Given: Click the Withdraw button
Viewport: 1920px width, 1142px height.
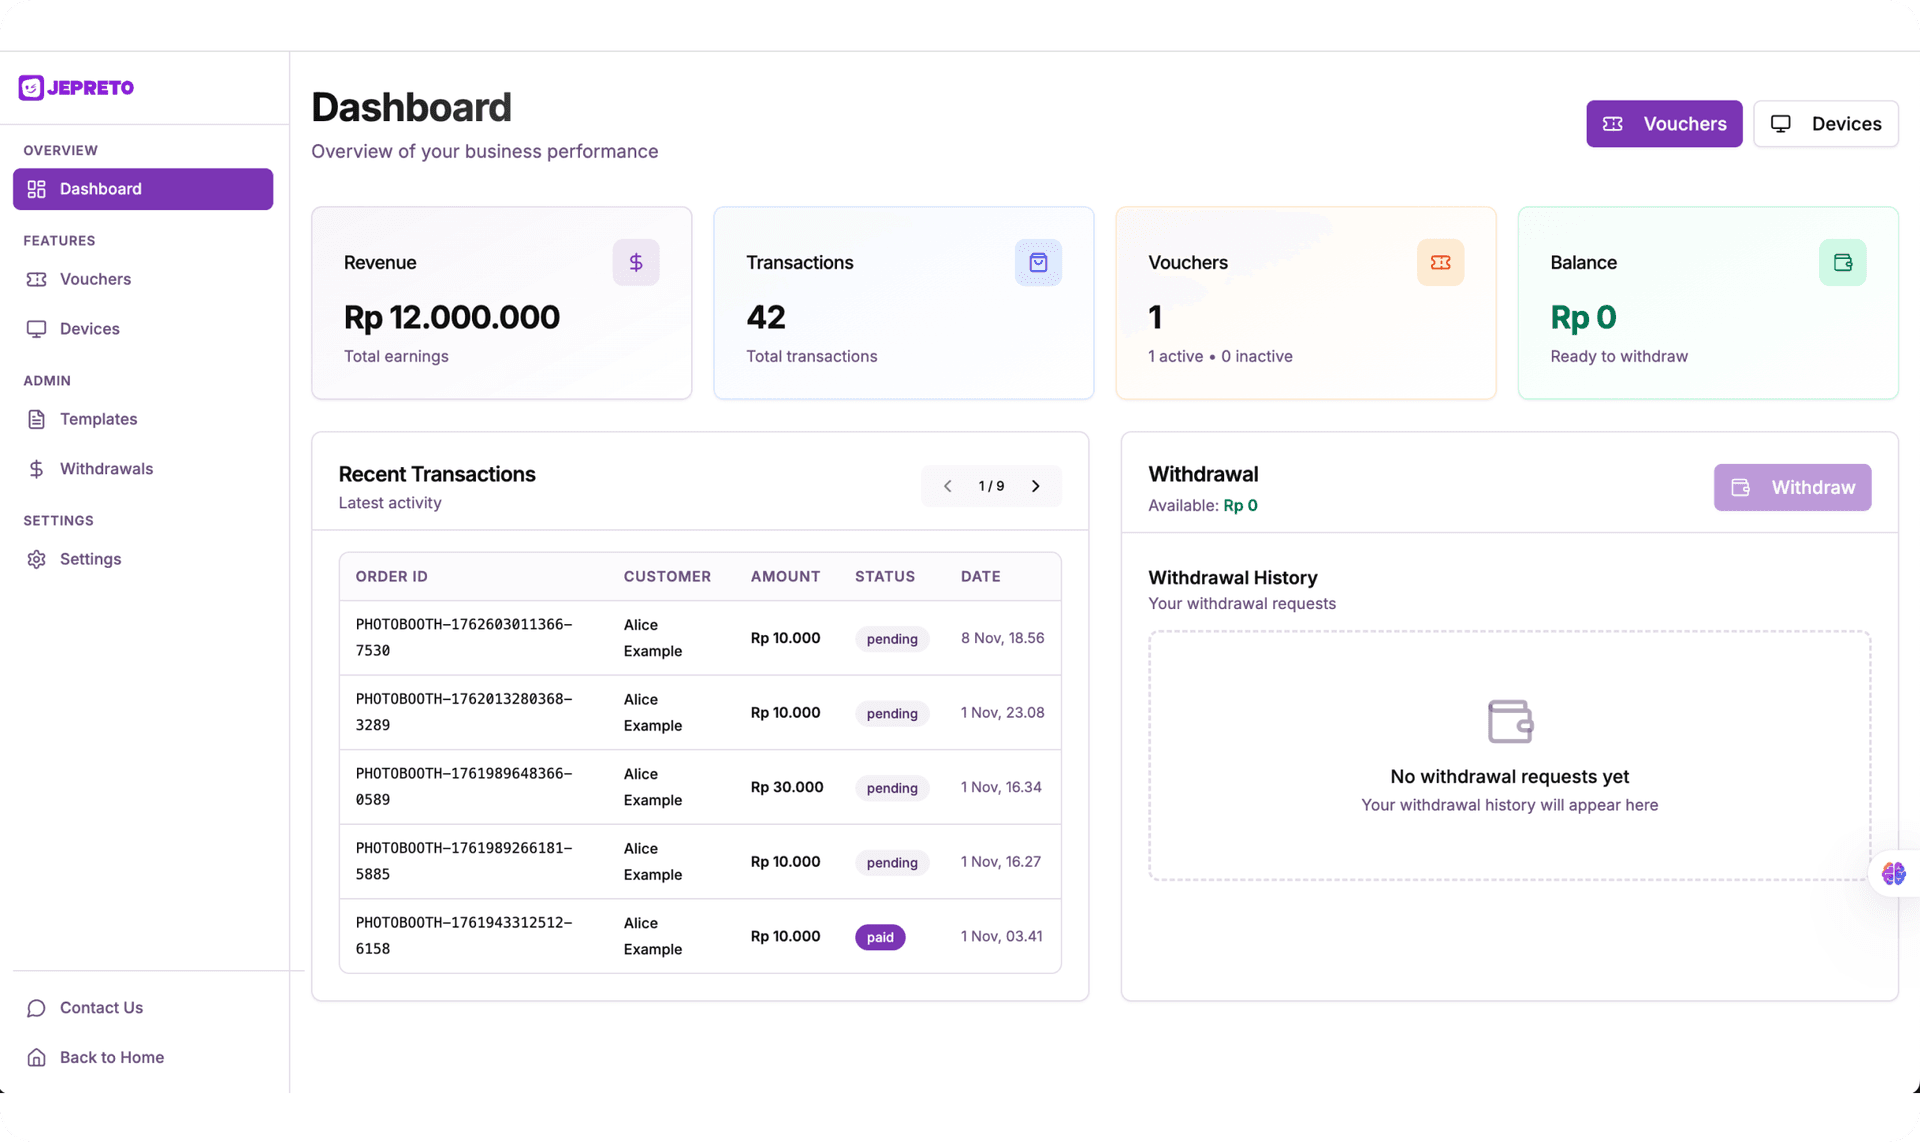Looking at the screenshot, I should (x=1792, y=487).
